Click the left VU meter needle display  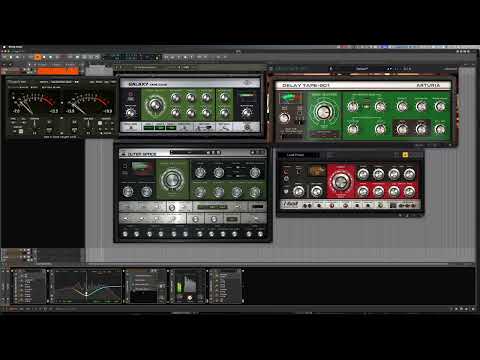[33, 104]
